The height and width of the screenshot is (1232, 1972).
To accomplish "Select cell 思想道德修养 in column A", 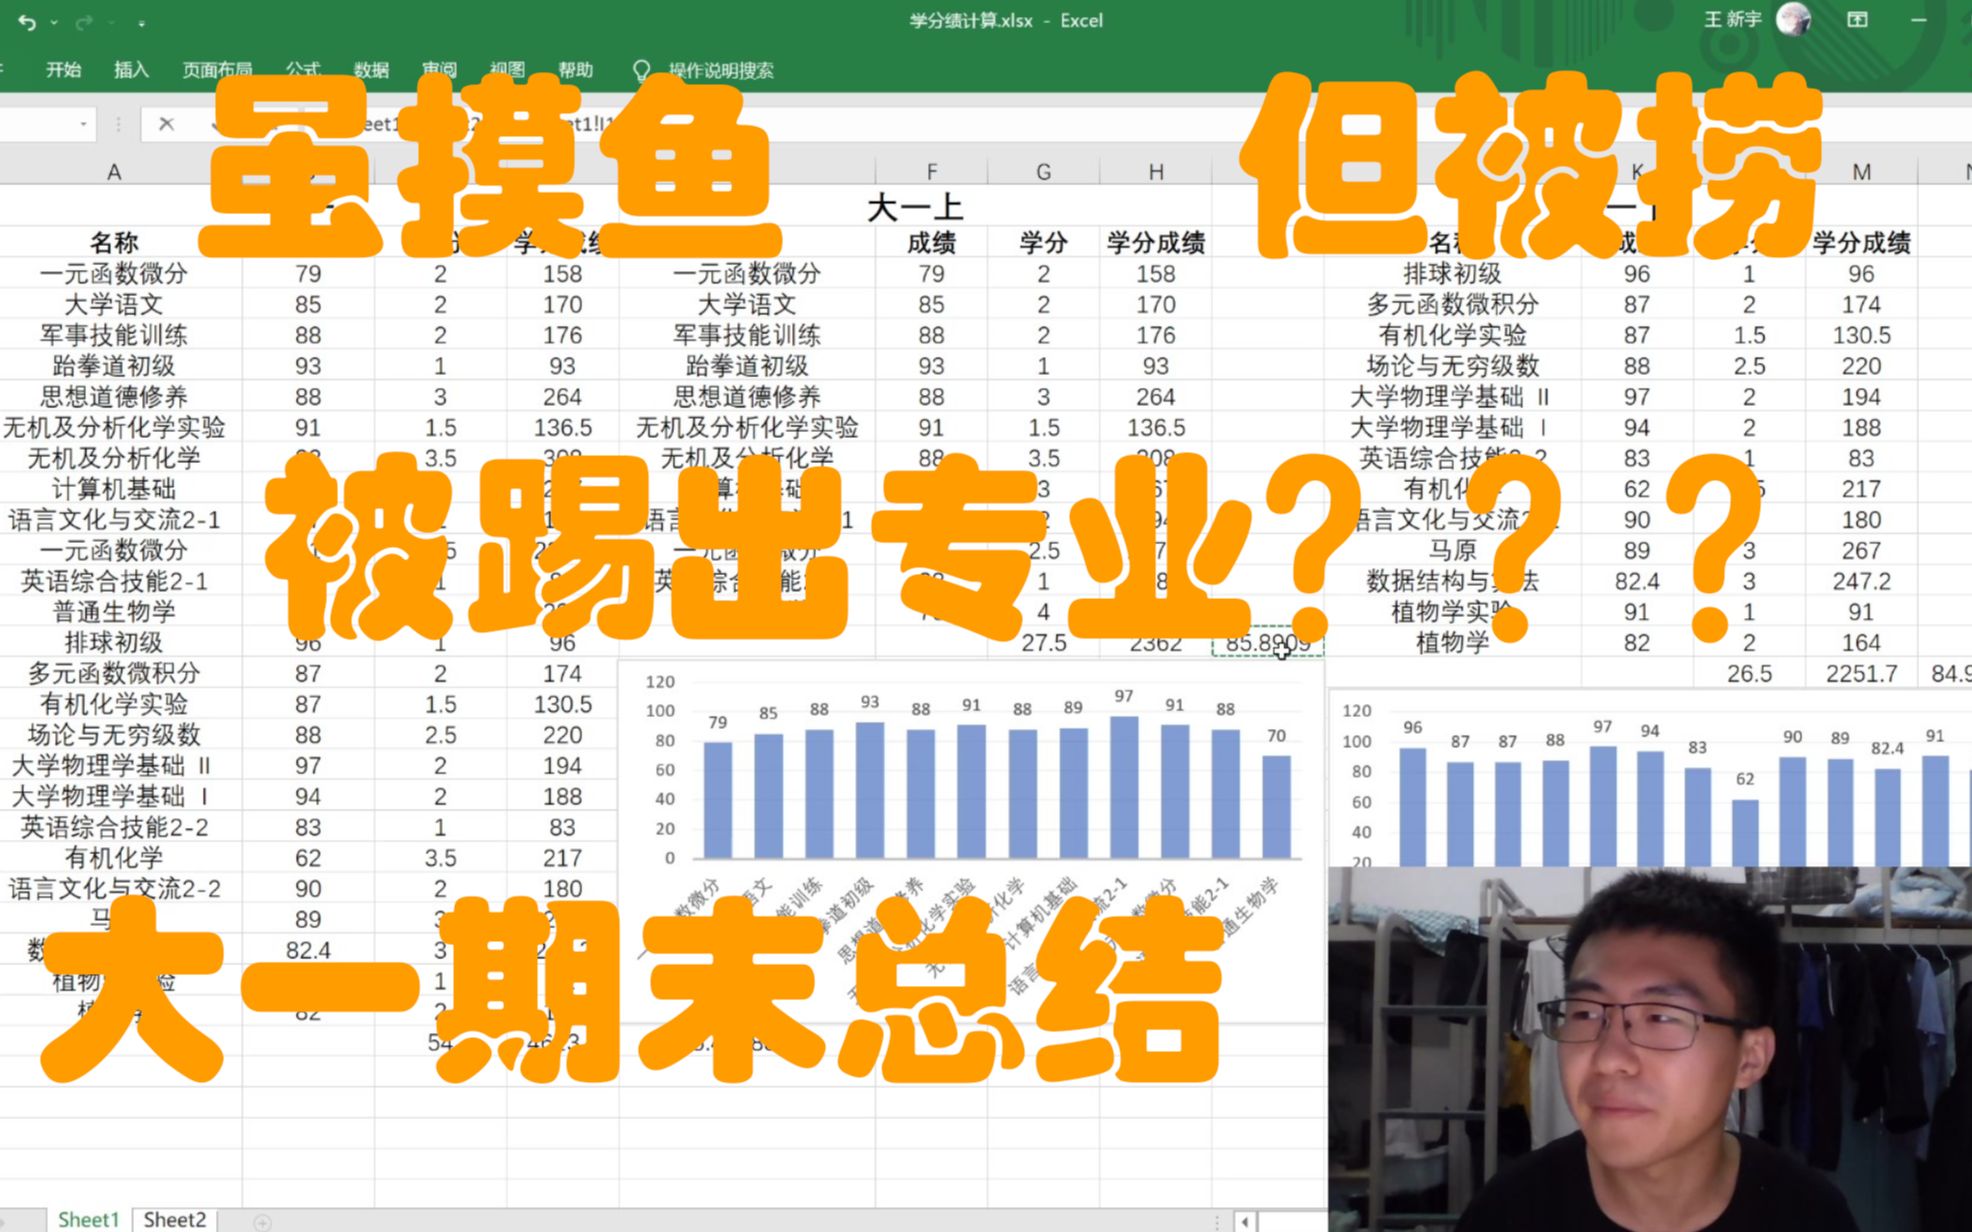I will pos(114,397).
